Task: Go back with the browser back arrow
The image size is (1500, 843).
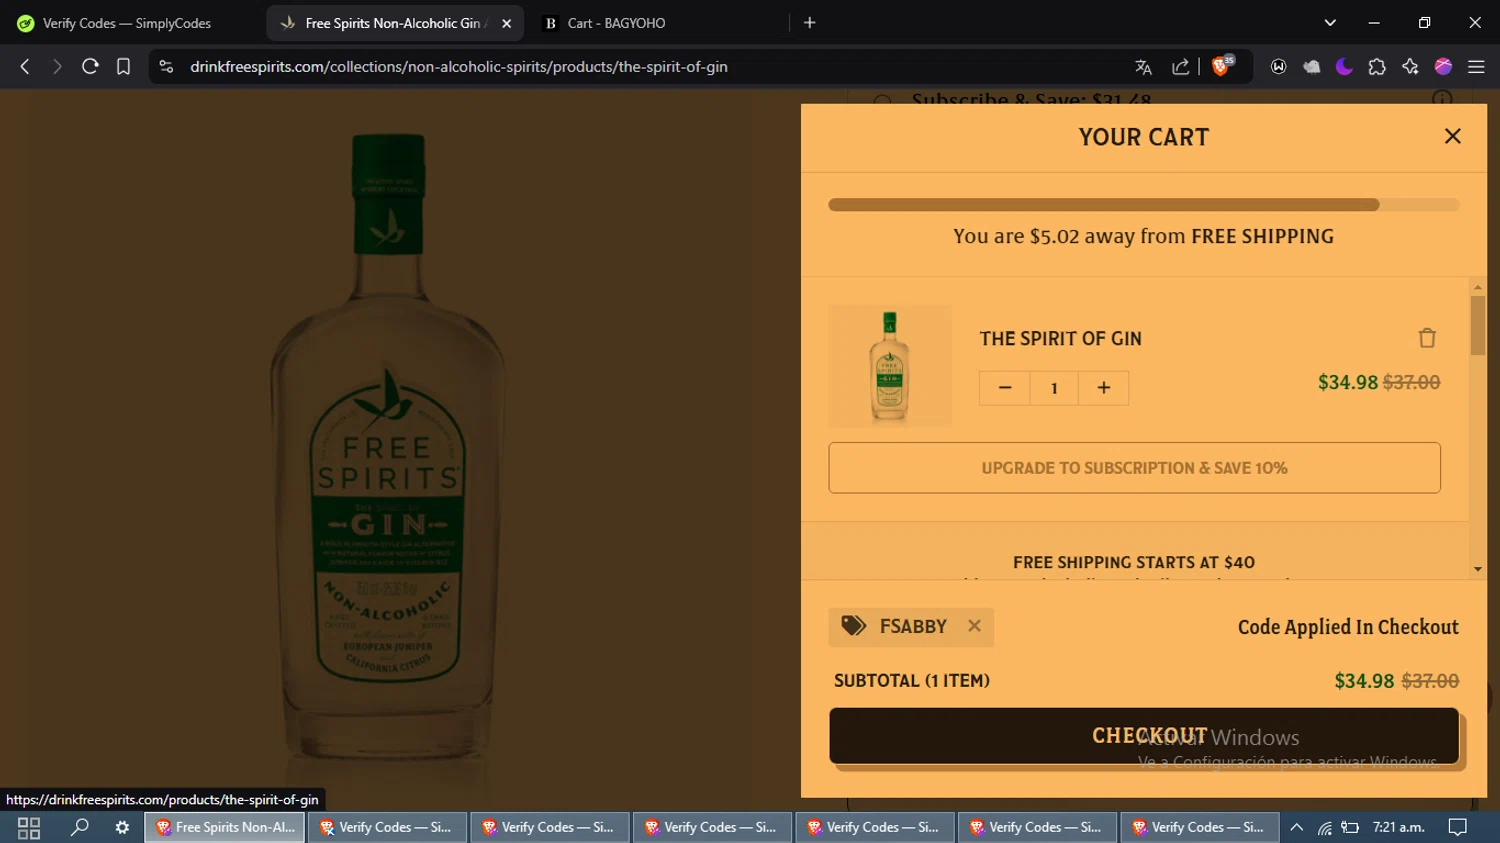Action: pos(25,67)
